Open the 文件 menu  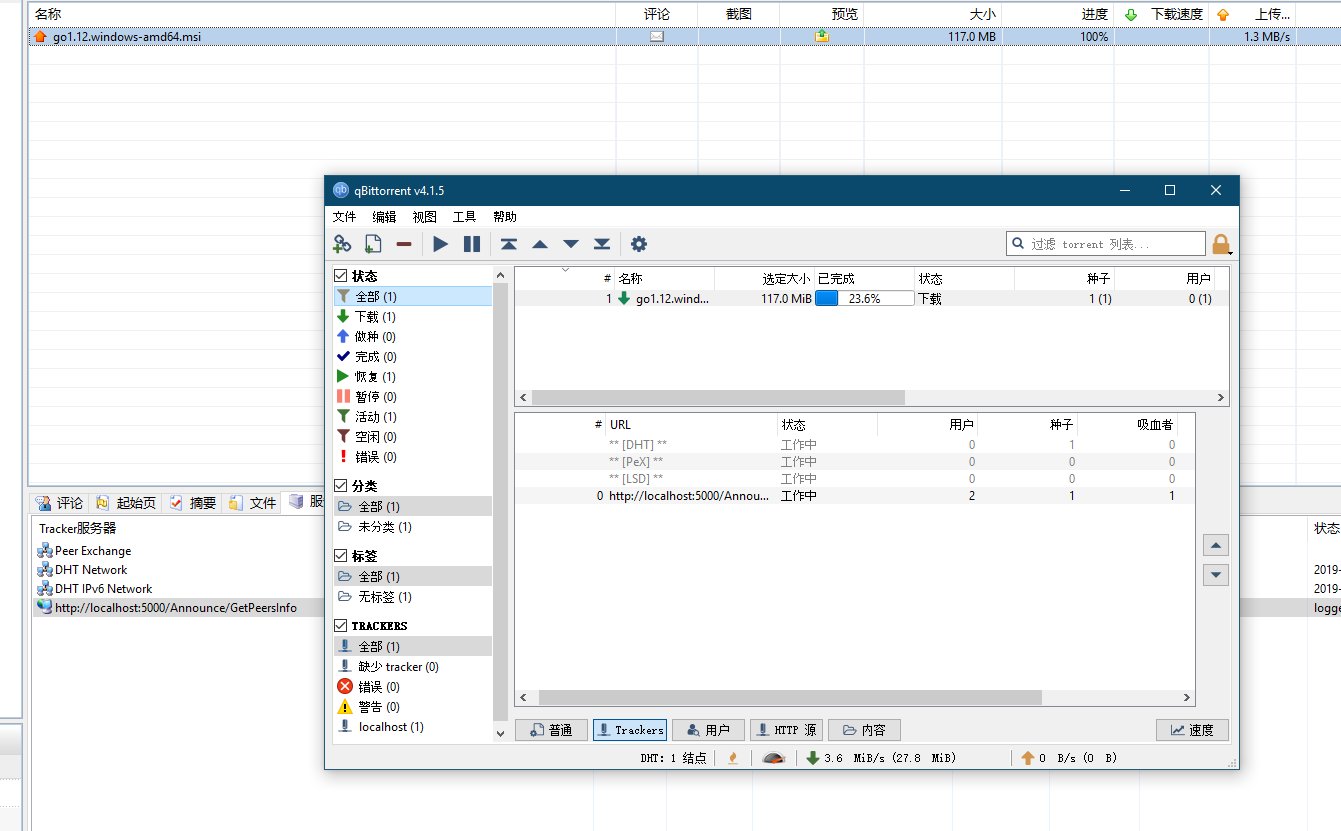[x=345, y=217]
